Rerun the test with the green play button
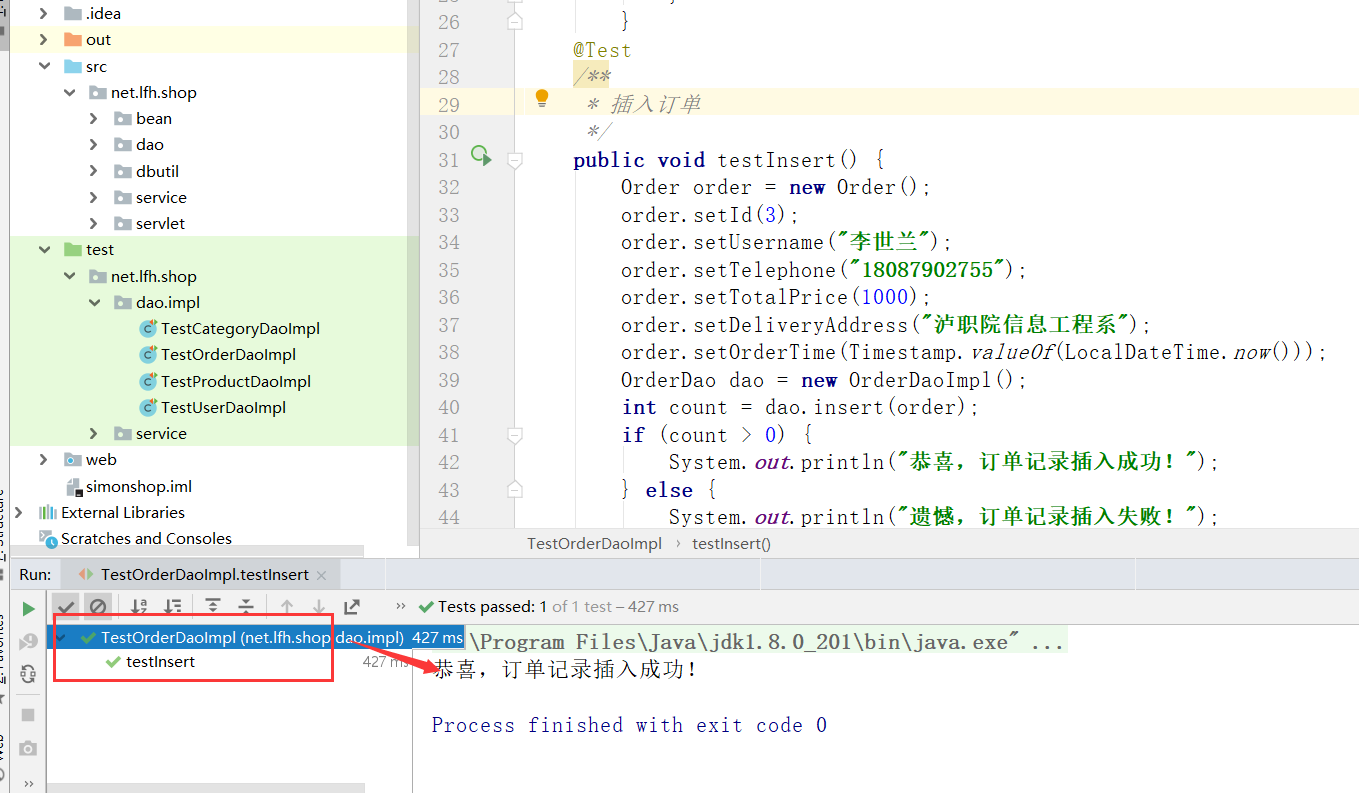Image resolution: width=1359 pixels, height=793 pixels. [28, 608]
